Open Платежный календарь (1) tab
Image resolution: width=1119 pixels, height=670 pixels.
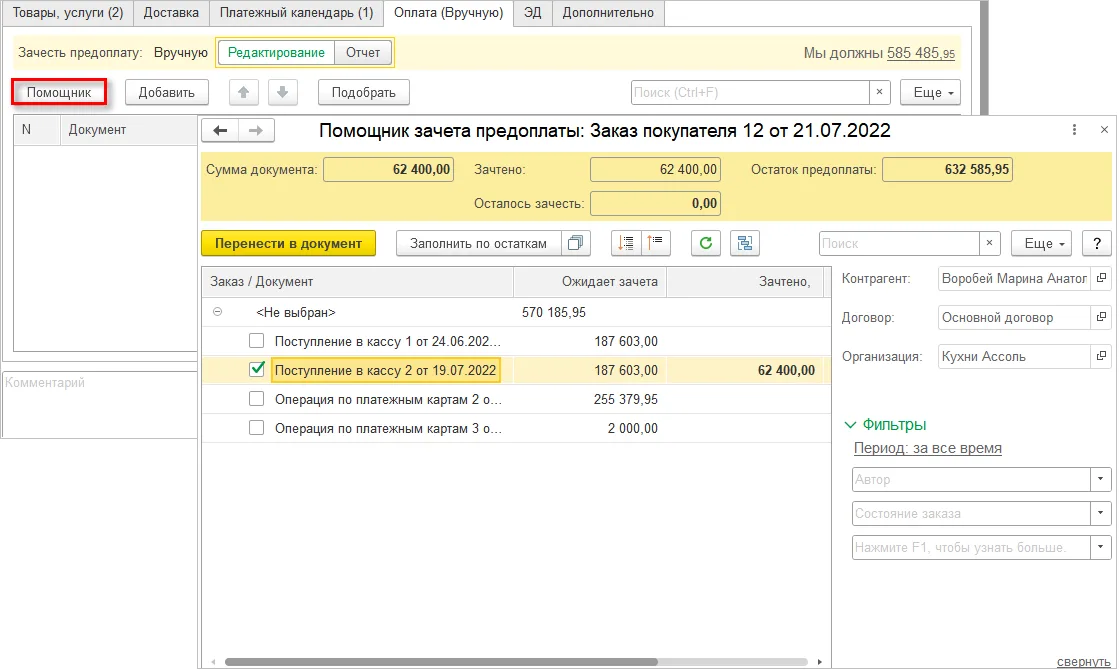coord(296,13)
